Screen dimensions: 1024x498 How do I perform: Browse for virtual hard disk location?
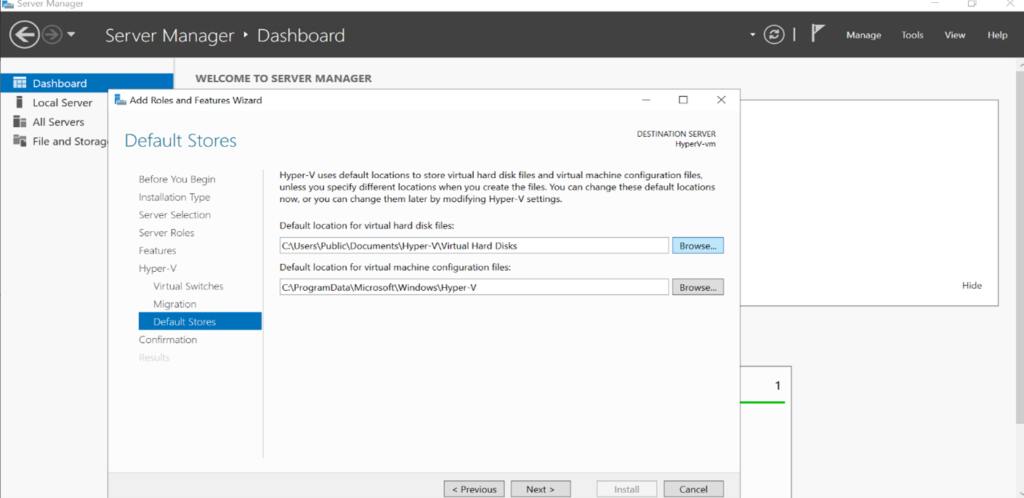[698, 245]
